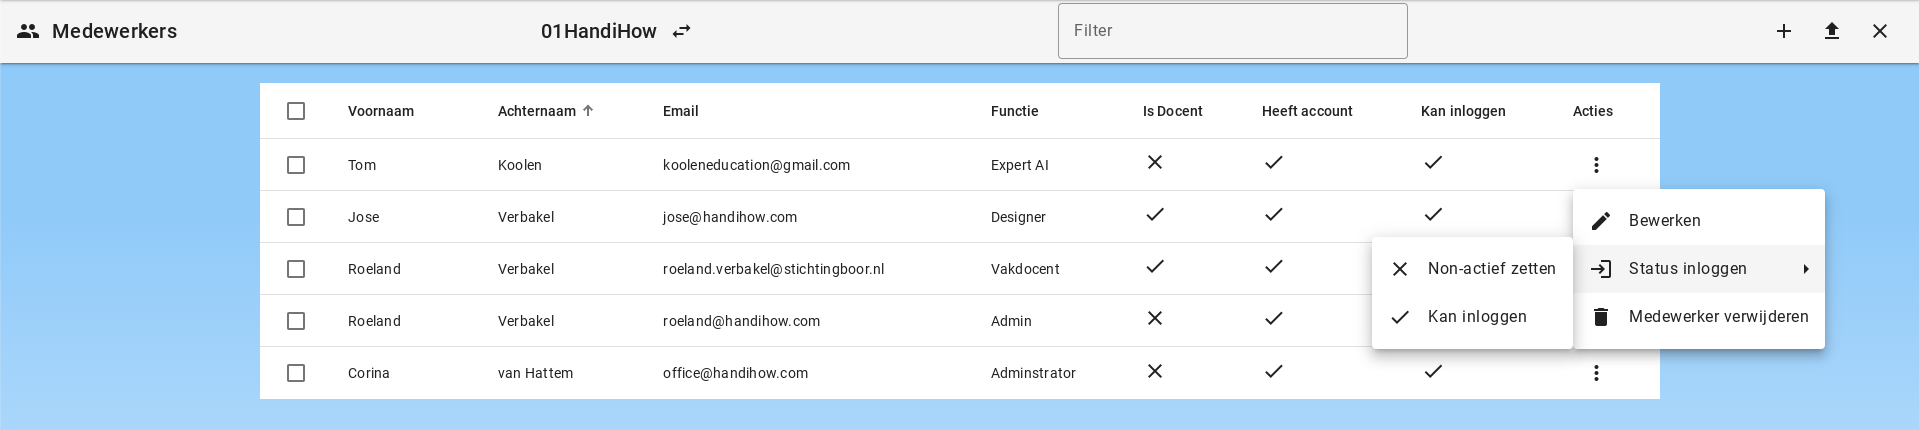Screen dimensions: 1919x430
Task: Select Kan inloggen in the submenu
Action: [x=1476, y=317]
